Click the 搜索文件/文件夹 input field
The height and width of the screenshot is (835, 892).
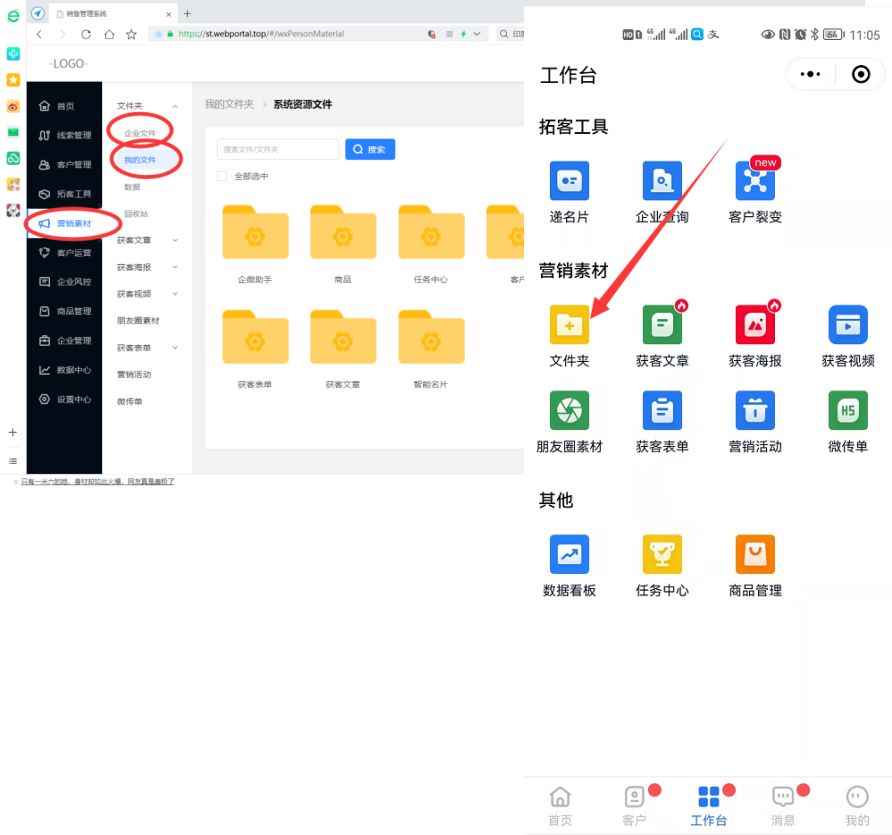278,149
